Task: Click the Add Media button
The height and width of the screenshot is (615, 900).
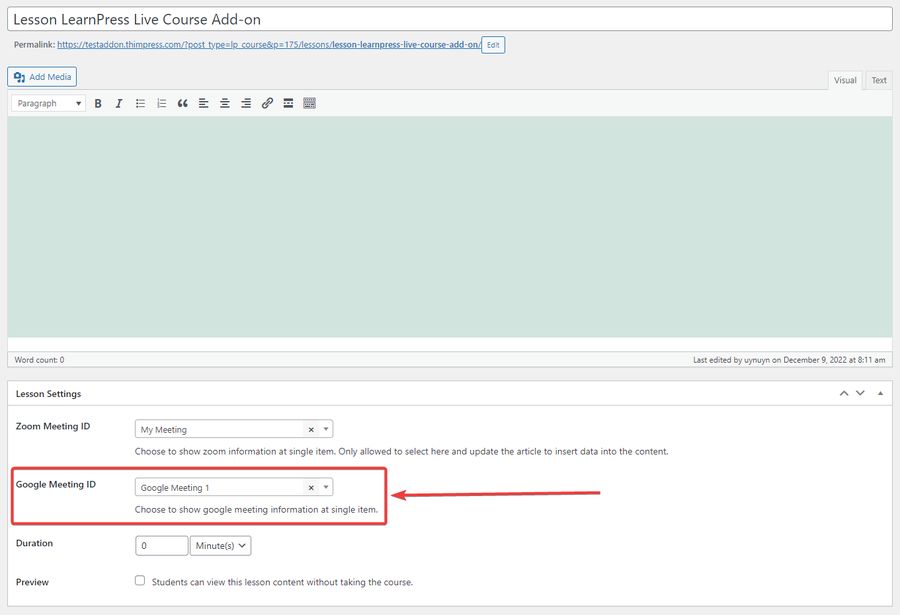Action: click(42, 77)
